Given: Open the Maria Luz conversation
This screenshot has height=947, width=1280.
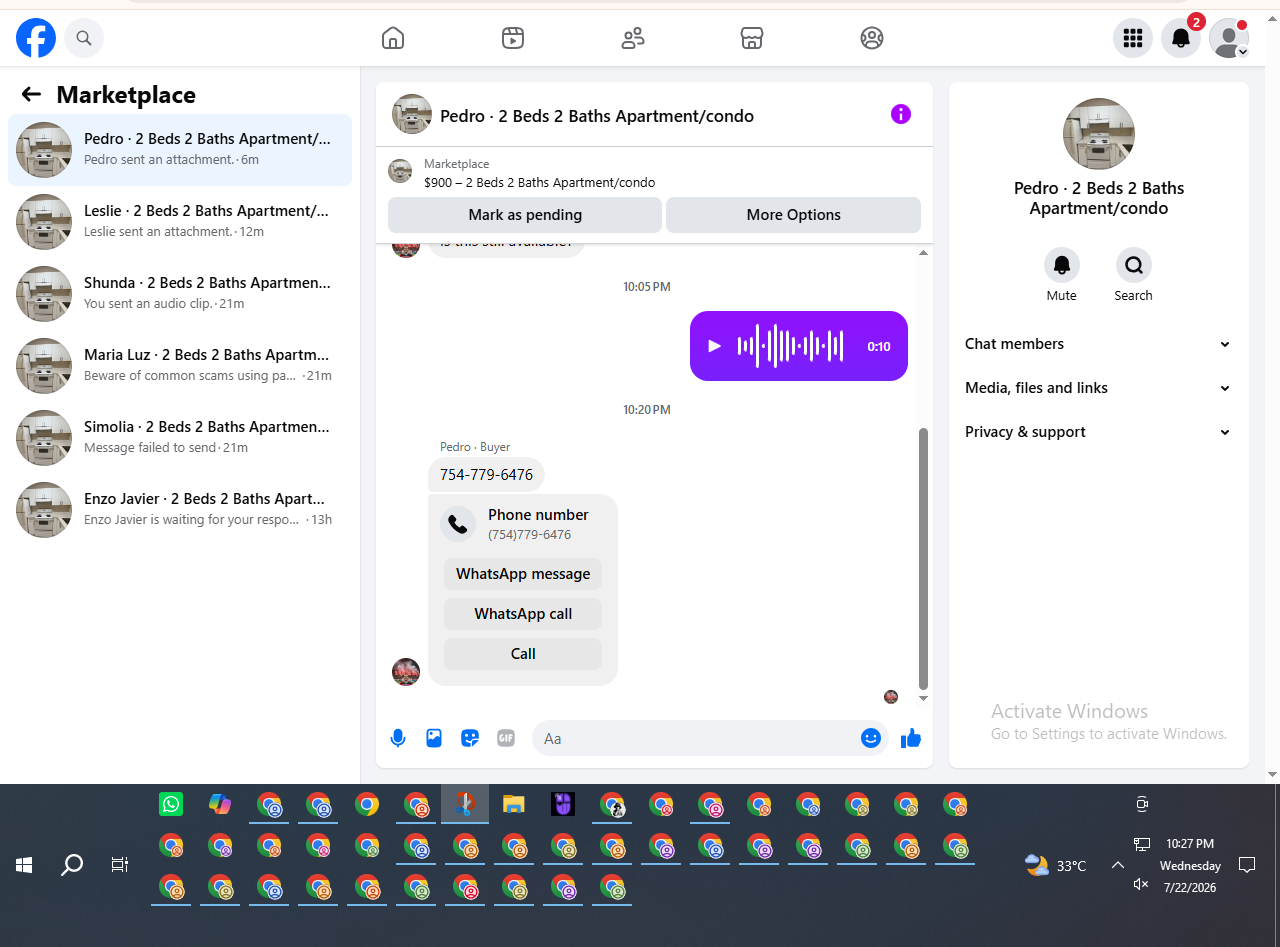Looking at the screenshot, I should pos(180,366).
